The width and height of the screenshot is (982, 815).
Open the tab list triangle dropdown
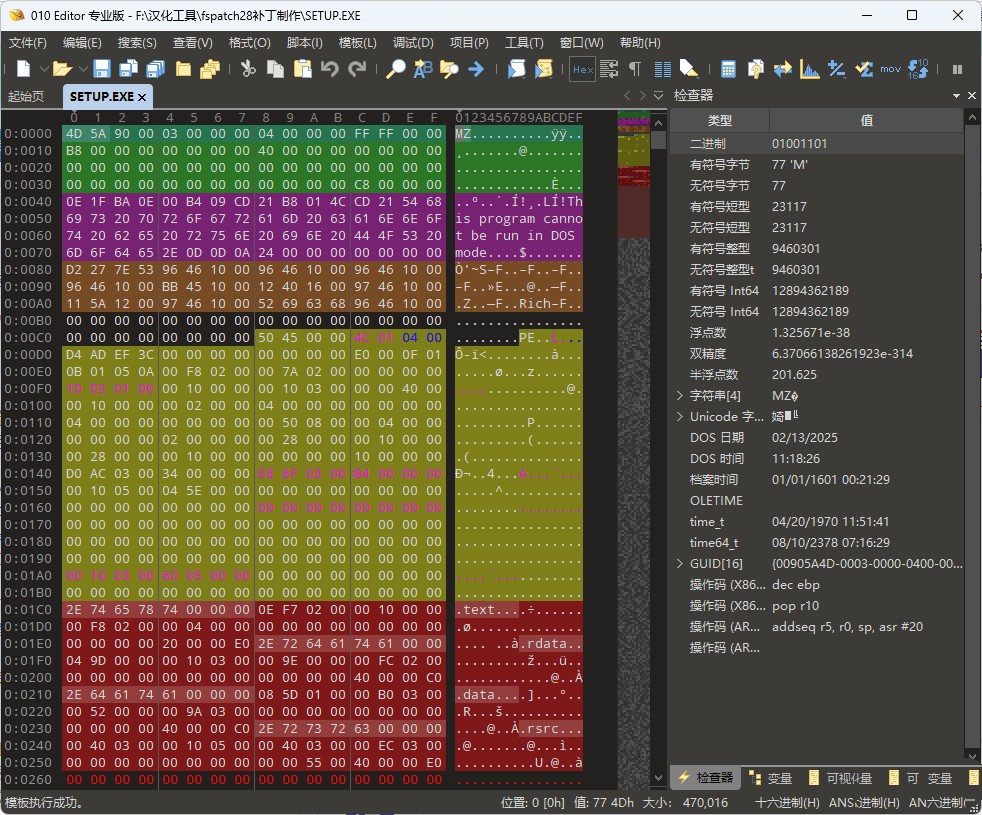pos(658,96)
